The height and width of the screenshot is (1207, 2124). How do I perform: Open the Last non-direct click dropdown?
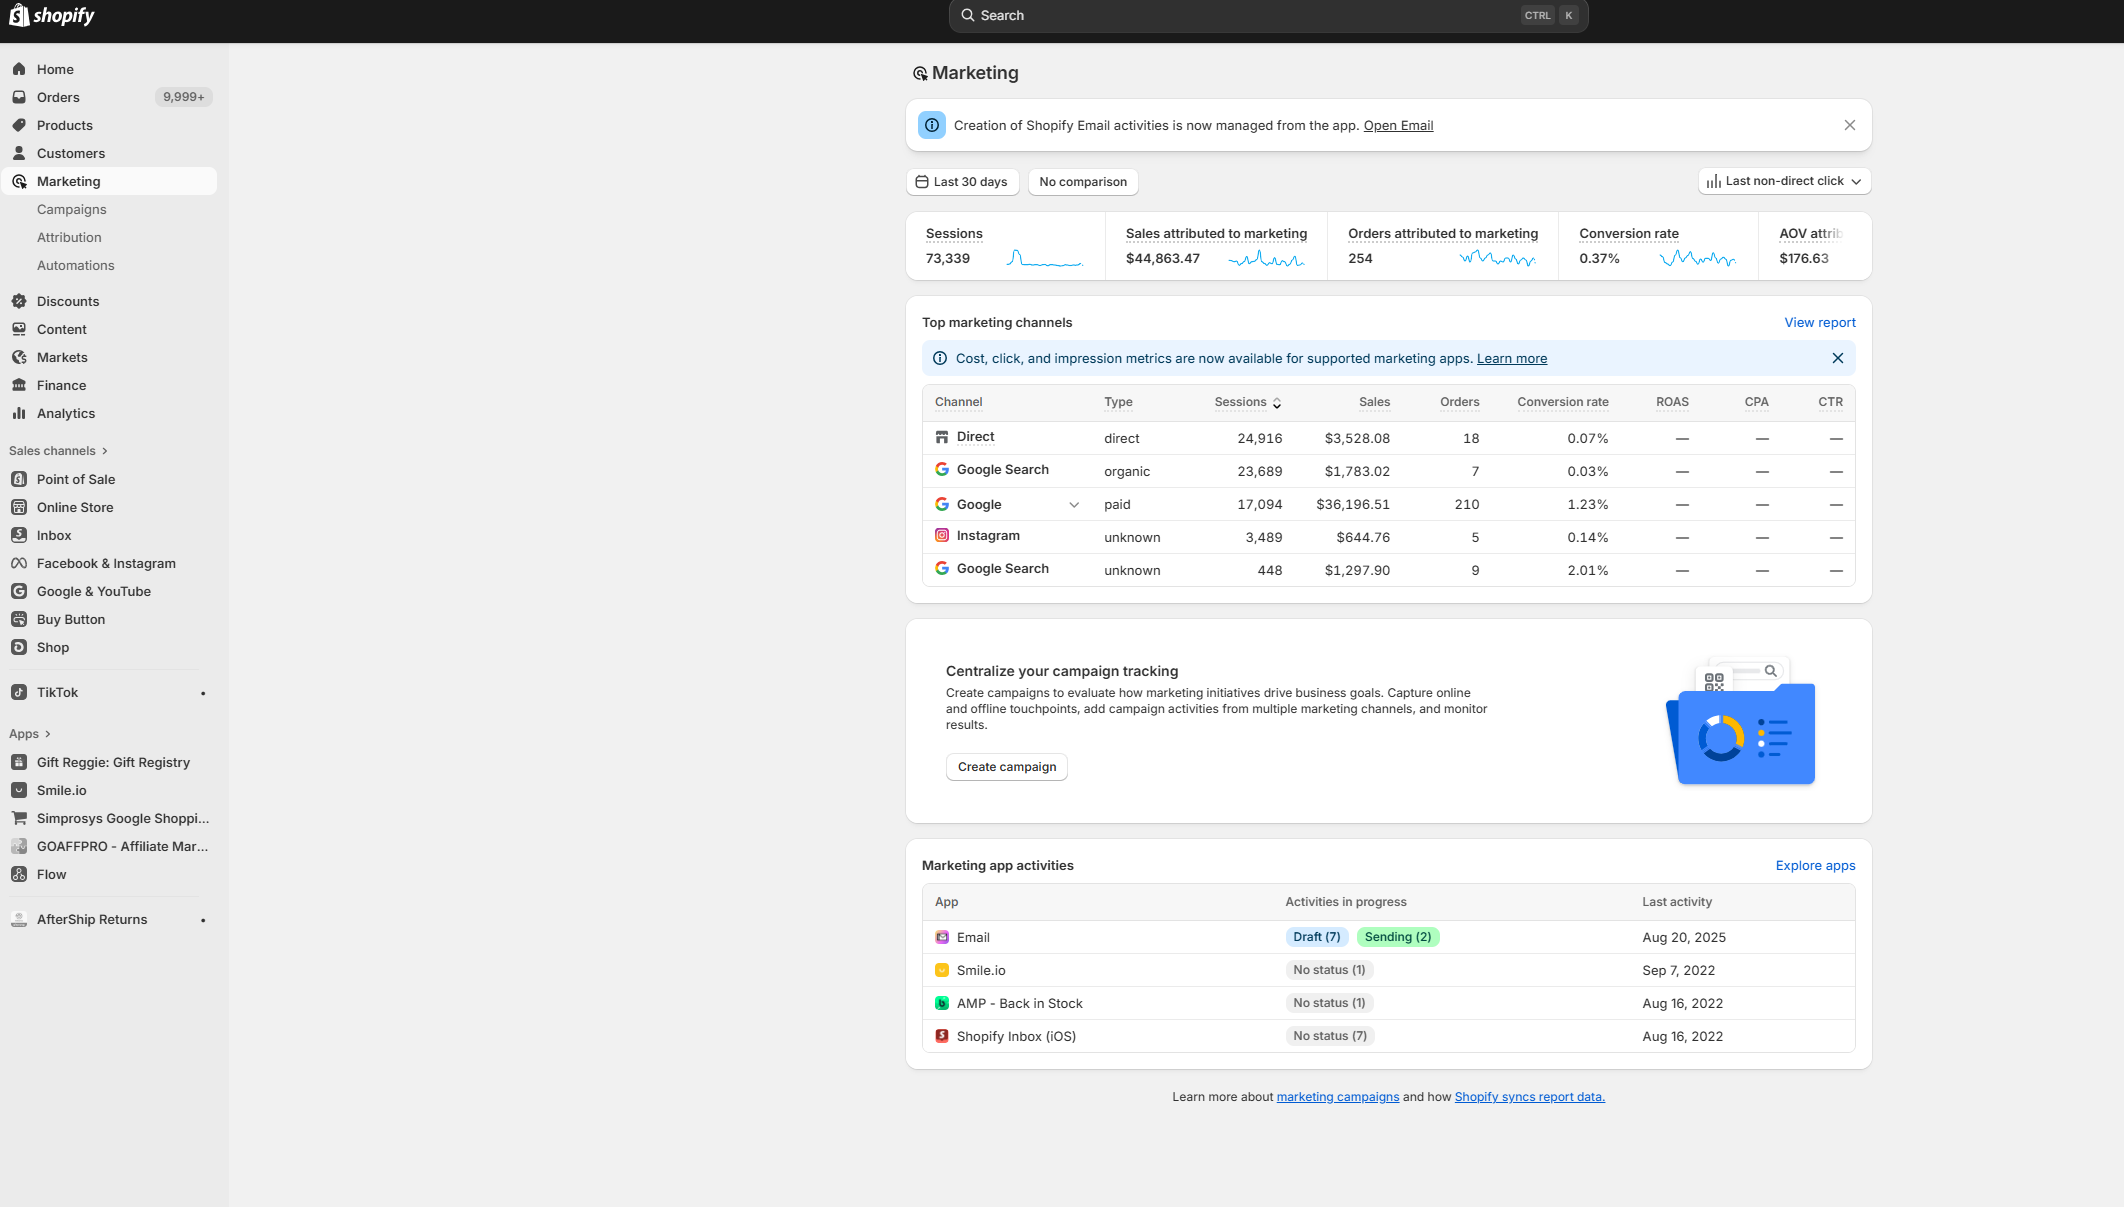point(1784,181)
